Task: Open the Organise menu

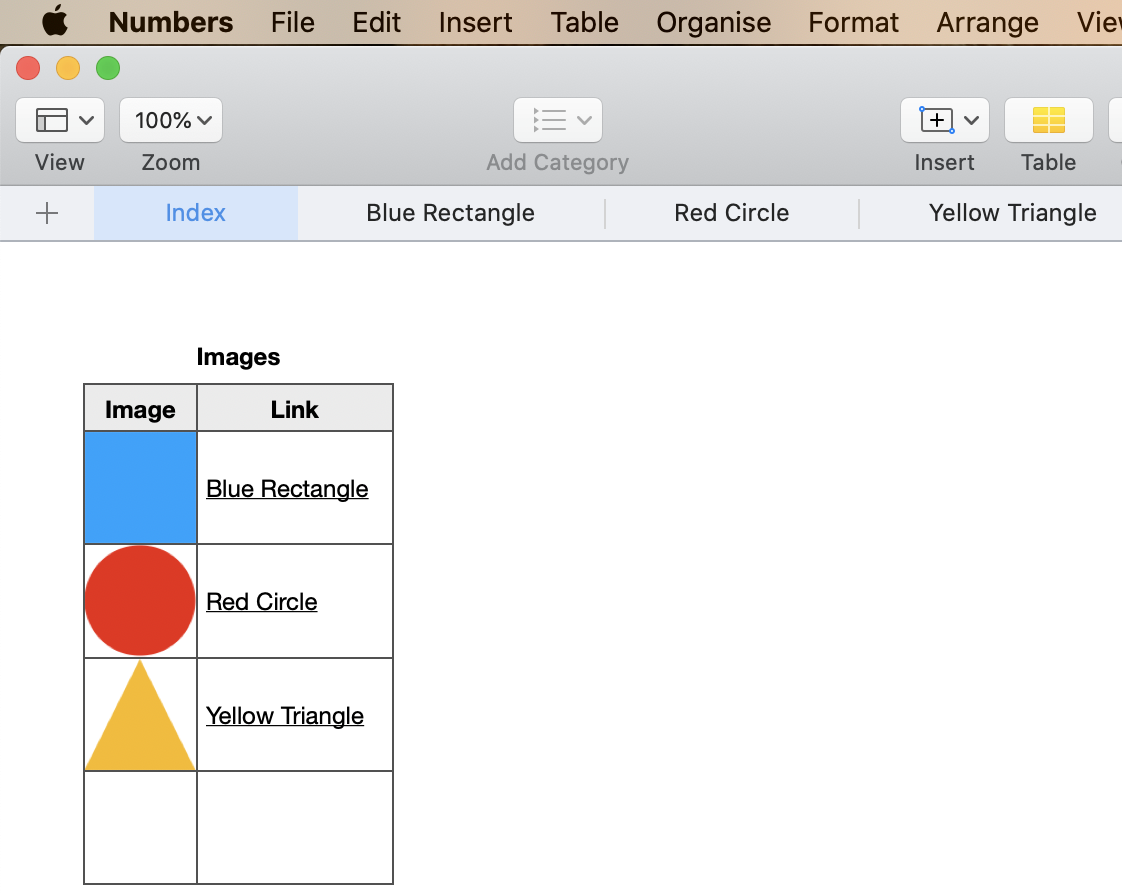Action: 713,22
